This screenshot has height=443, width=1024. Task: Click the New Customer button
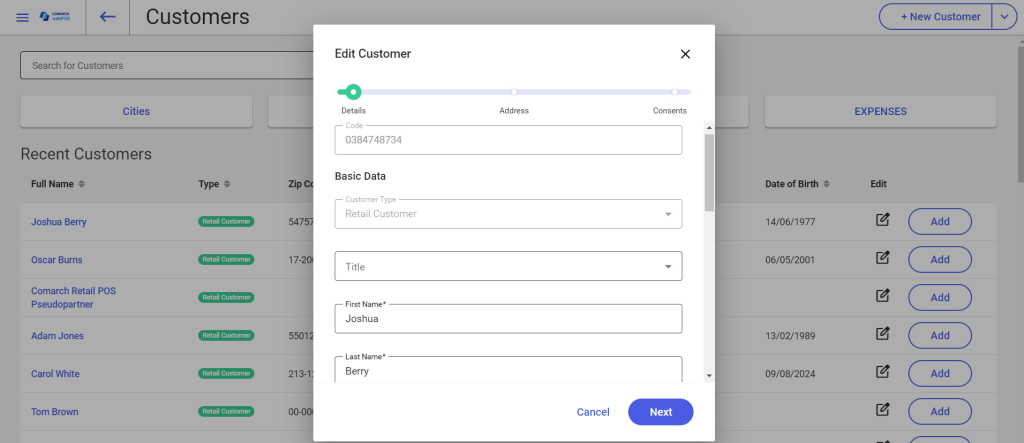(935, 17)
